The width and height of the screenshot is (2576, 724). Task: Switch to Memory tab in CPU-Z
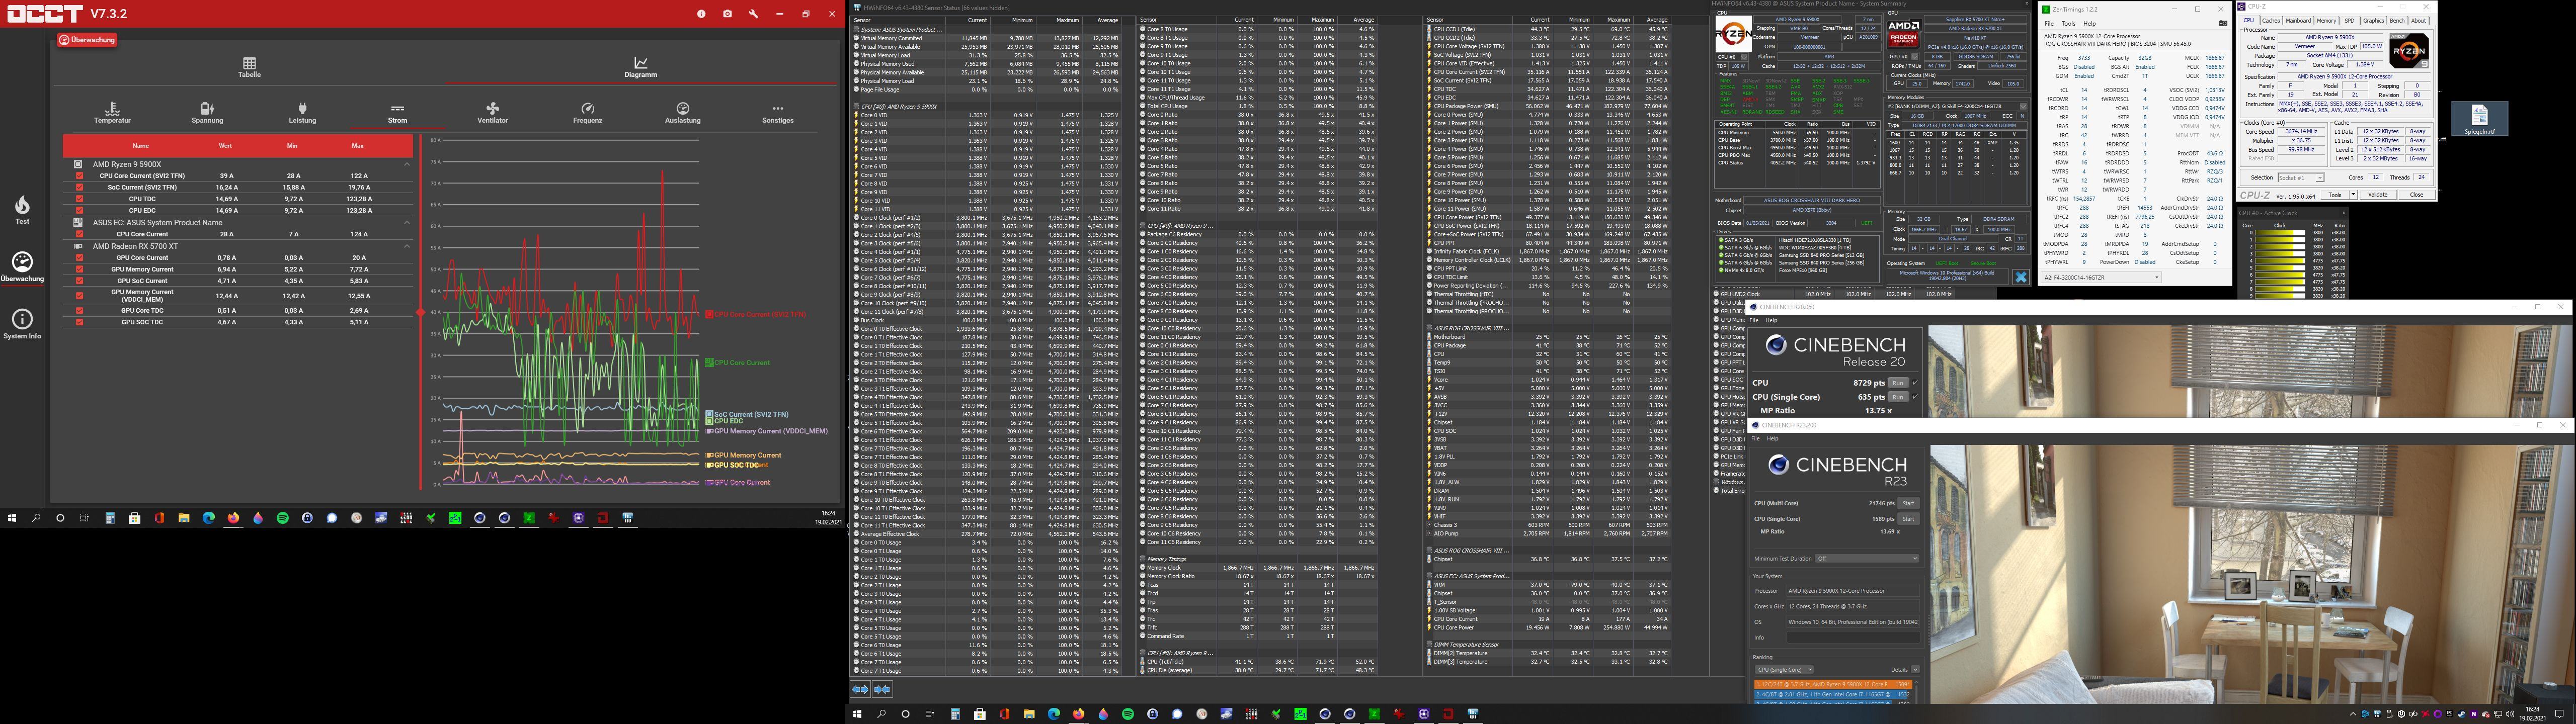tap(2326, 20)
